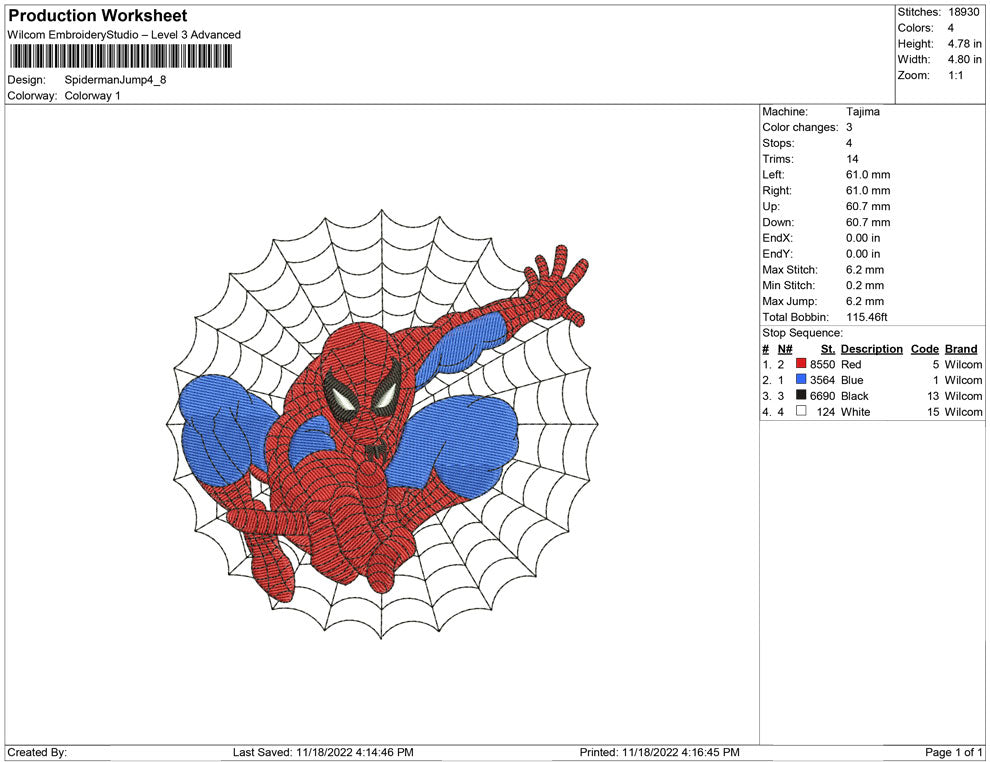
Task: Click the code '13' in the Black row
Action: tap(933, 396)
